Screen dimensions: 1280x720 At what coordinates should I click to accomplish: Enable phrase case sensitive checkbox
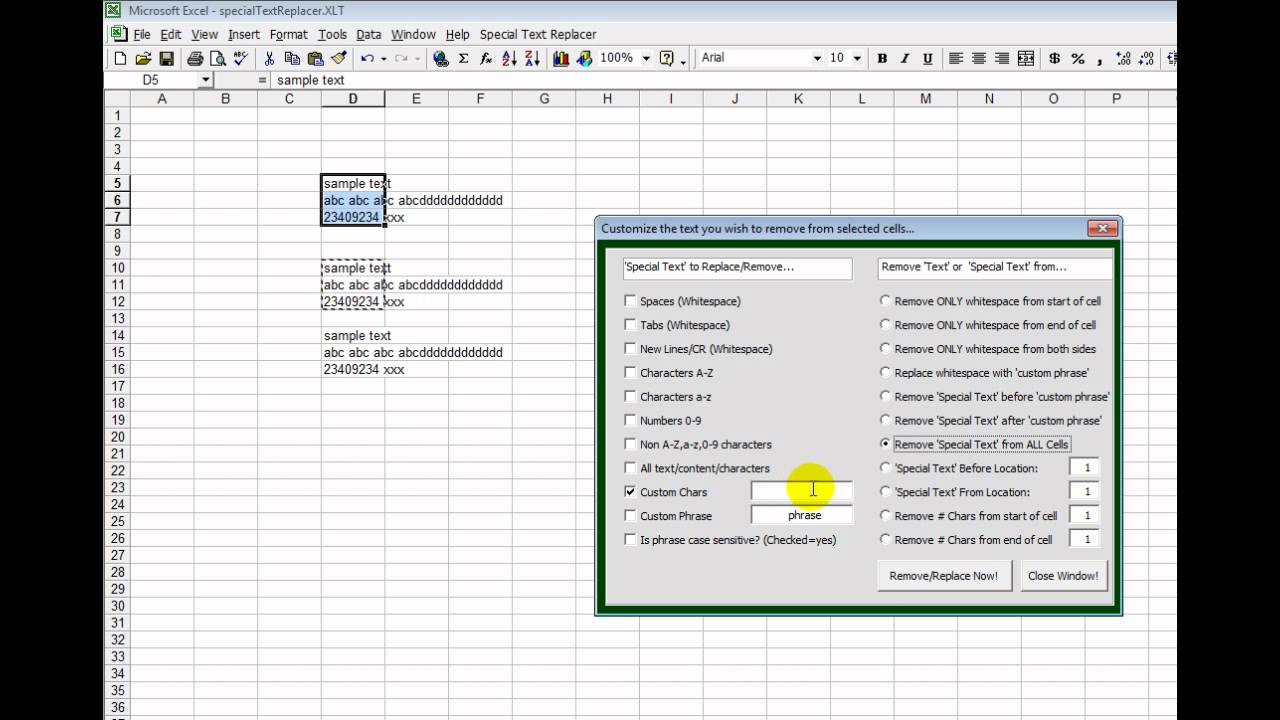(x=630, y=540)
